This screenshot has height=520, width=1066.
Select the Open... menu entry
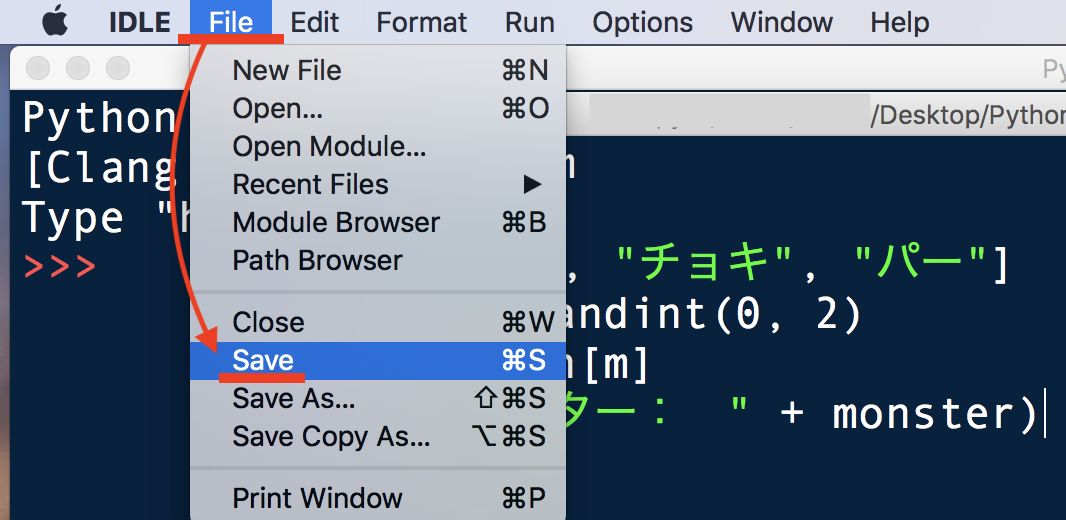pyautogui.click(x=378, y=109)
